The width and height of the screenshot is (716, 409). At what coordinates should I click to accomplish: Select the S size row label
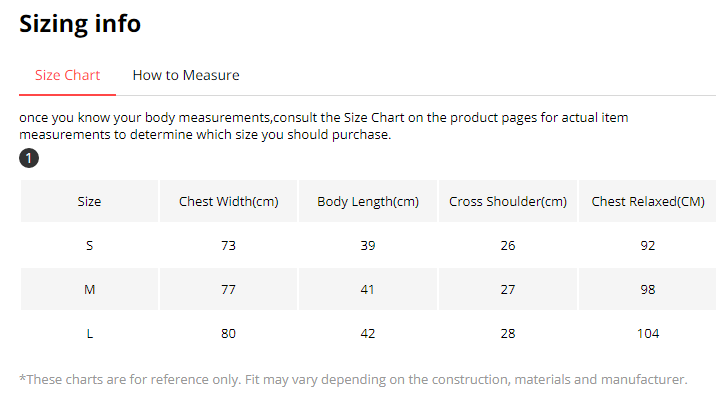(89, 246)
